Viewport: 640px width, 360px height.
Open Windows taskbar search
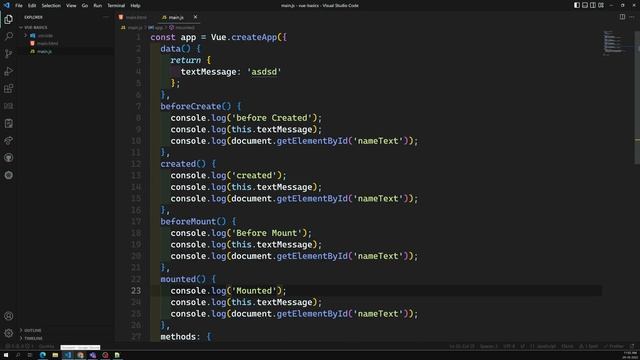18,355
